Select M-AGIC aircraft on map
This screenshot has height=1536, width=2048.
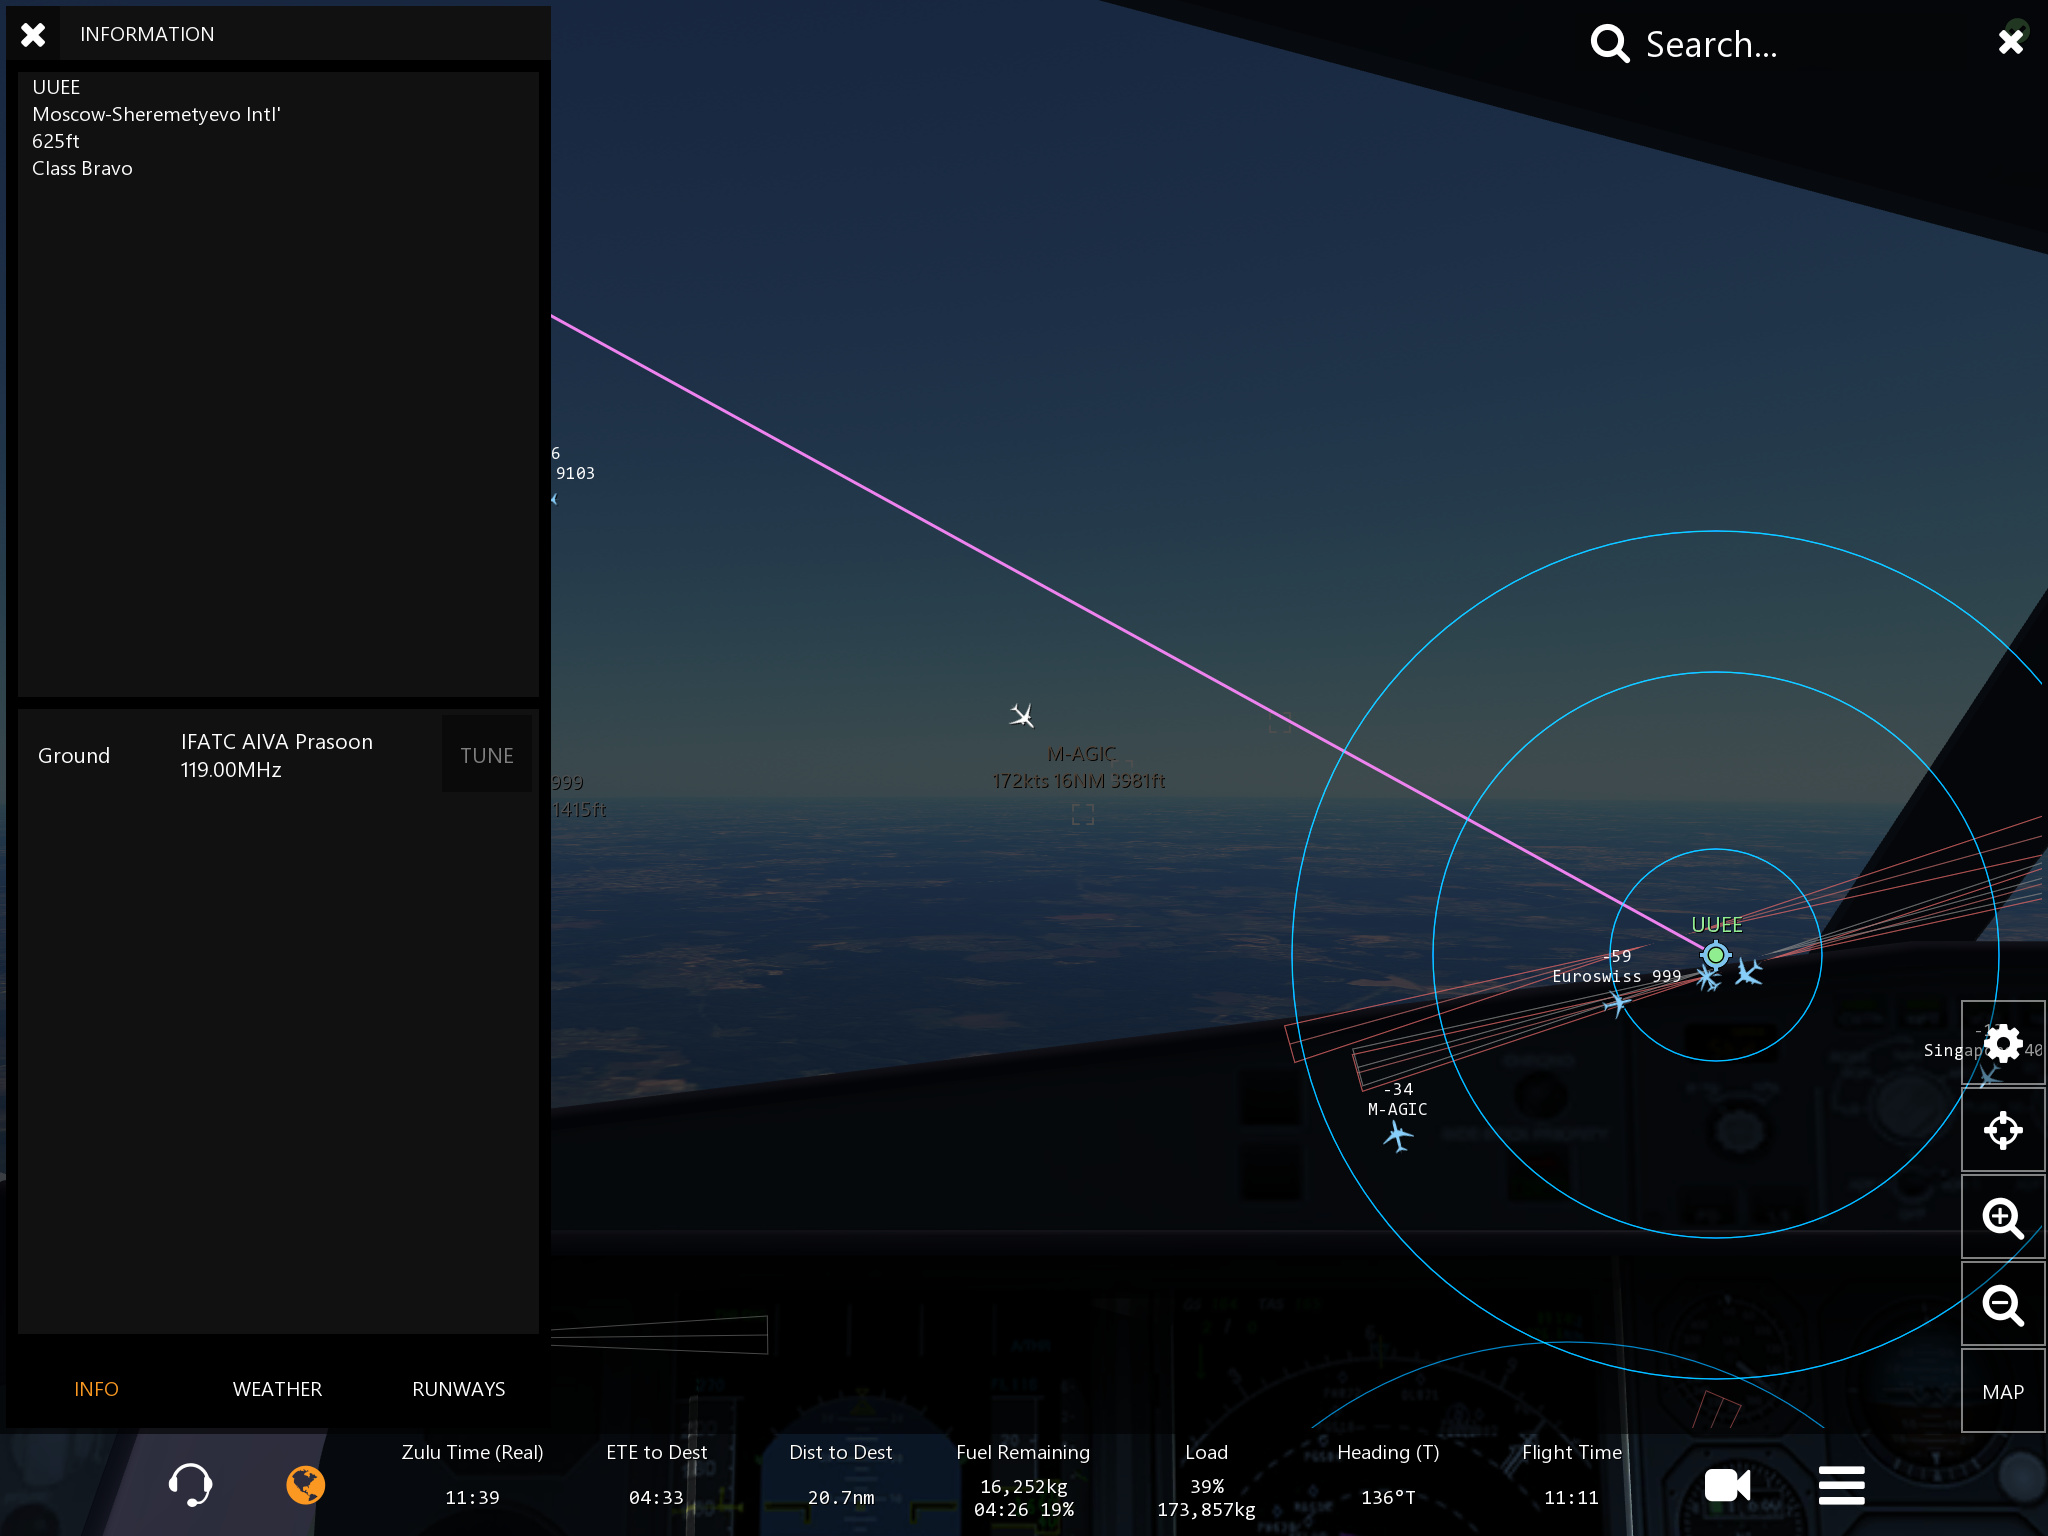pos(1398,1136)
